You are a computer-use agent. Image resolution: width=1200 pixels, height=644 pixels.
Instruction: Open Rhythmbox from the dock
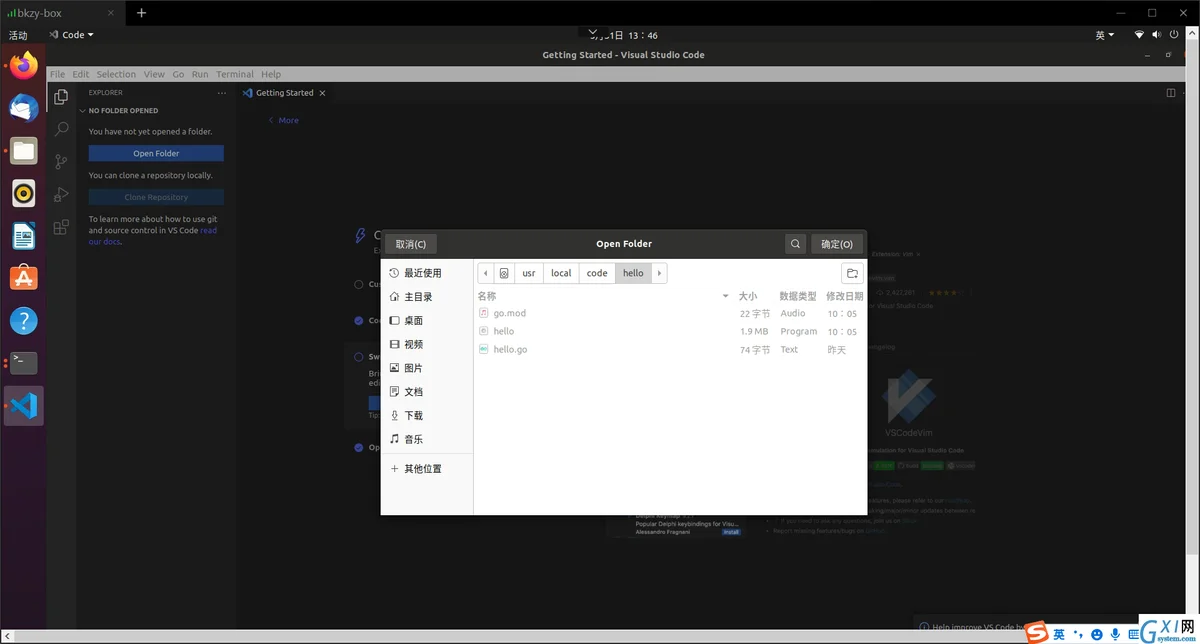click(x=24, y=193)
